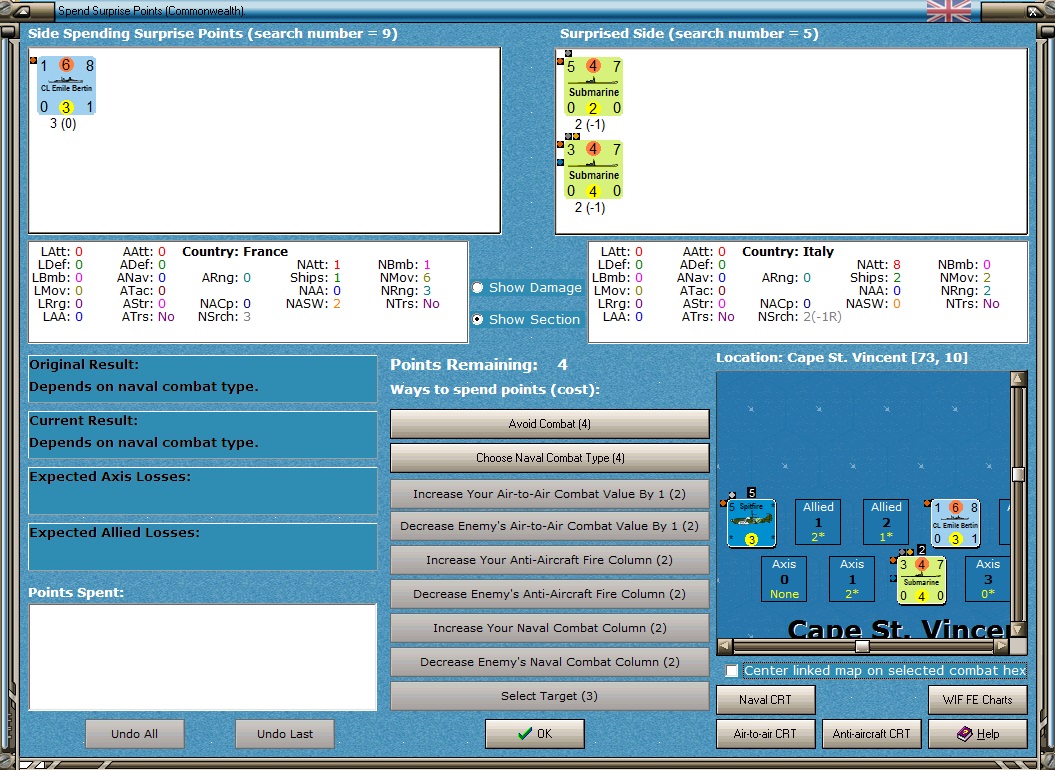Open the Naval CRT chart

766,700
